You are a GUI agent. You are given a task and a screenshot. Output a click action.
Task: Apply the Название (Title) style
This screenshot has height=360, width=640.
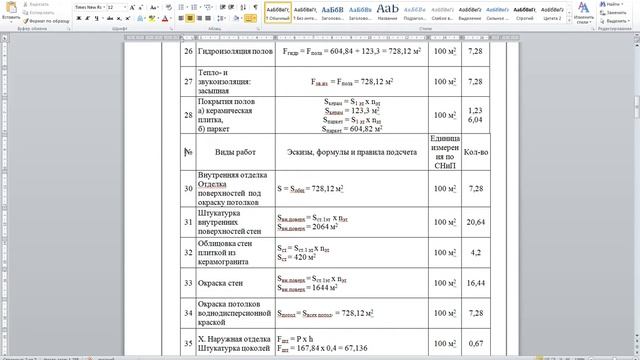point(387,12)
